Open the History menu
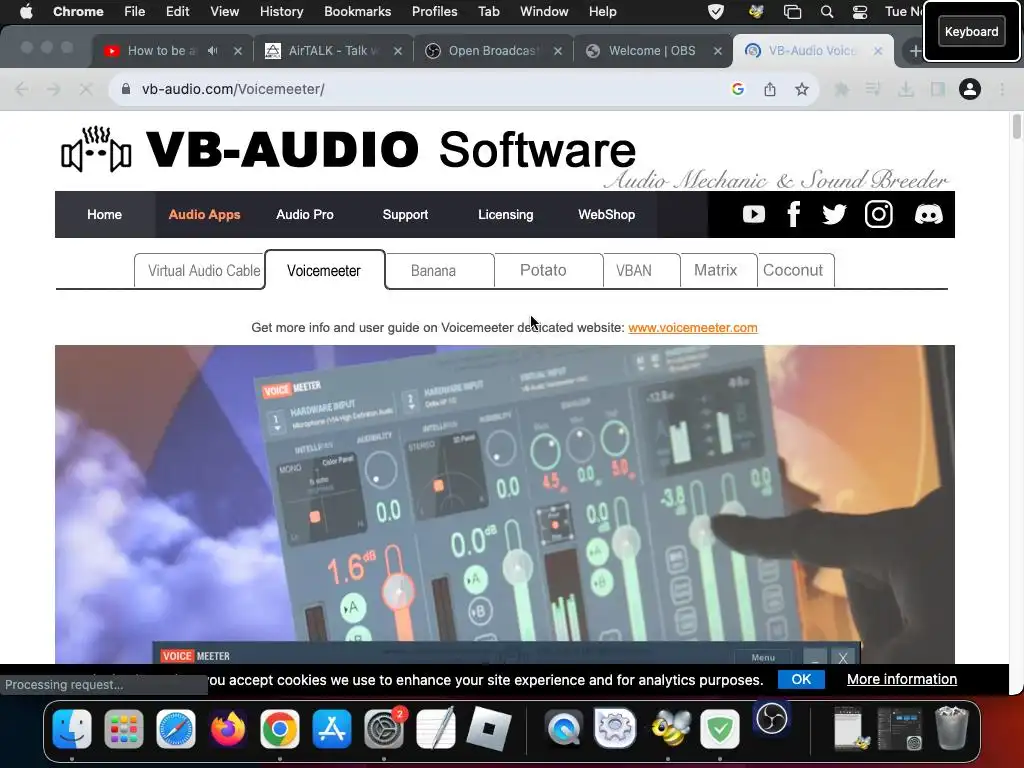This screenshot has width=1024, height=768. pyautogui.click(x=281, y=12)
